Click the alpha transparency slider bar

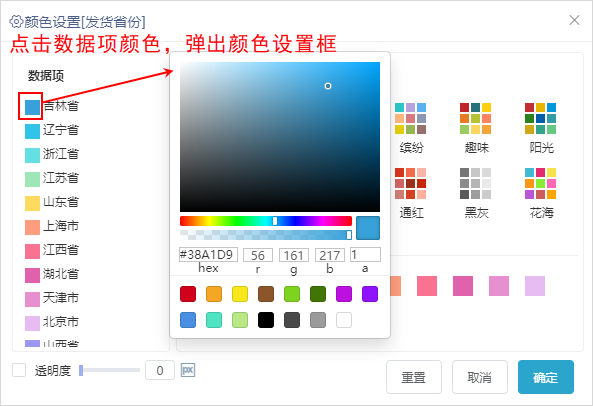[266, 235]
